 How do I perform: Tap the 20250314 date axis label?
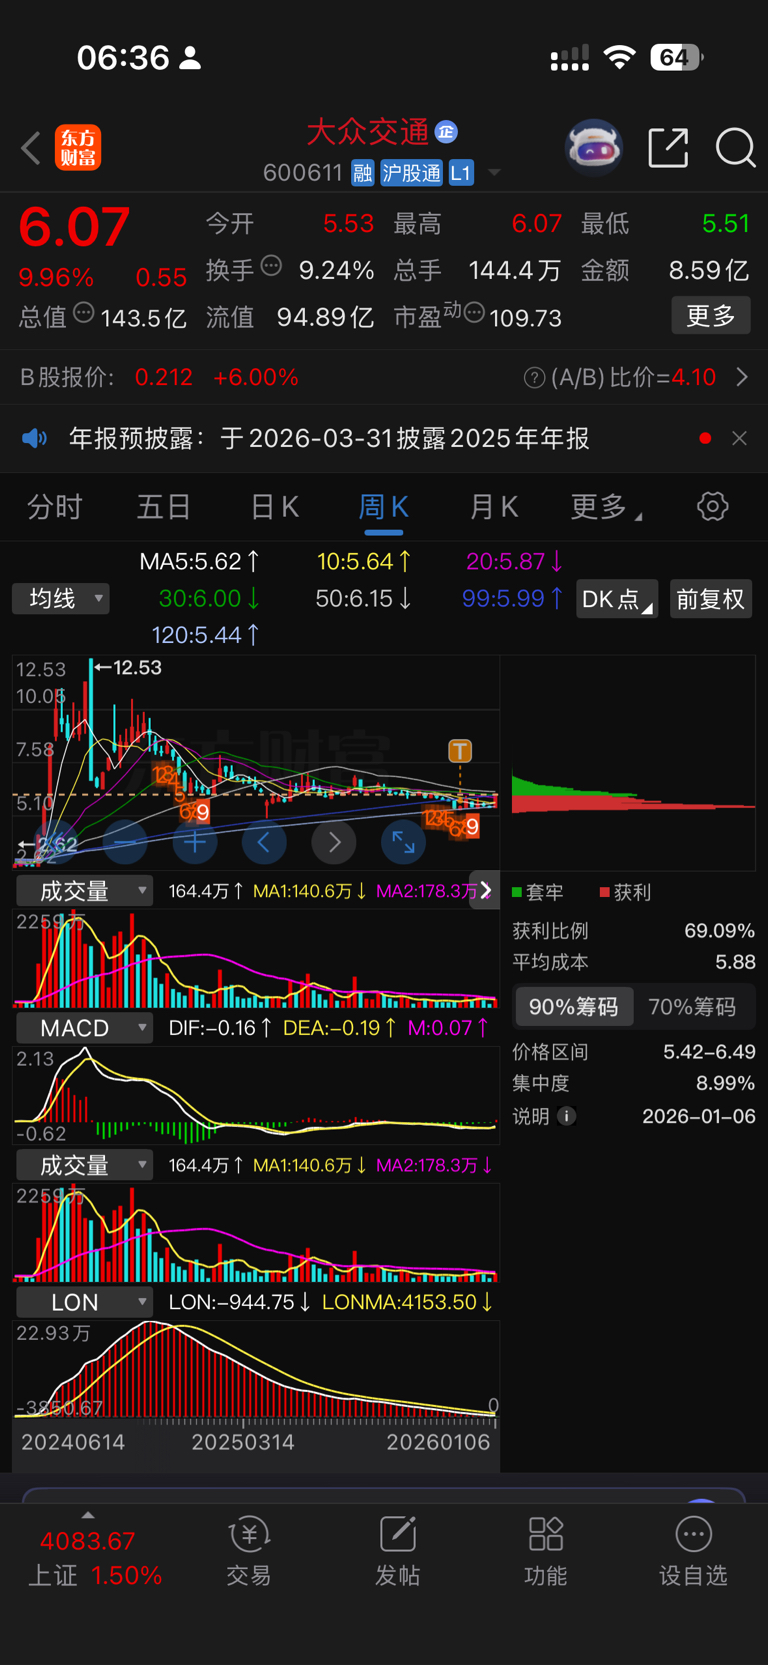[243, 1442]
